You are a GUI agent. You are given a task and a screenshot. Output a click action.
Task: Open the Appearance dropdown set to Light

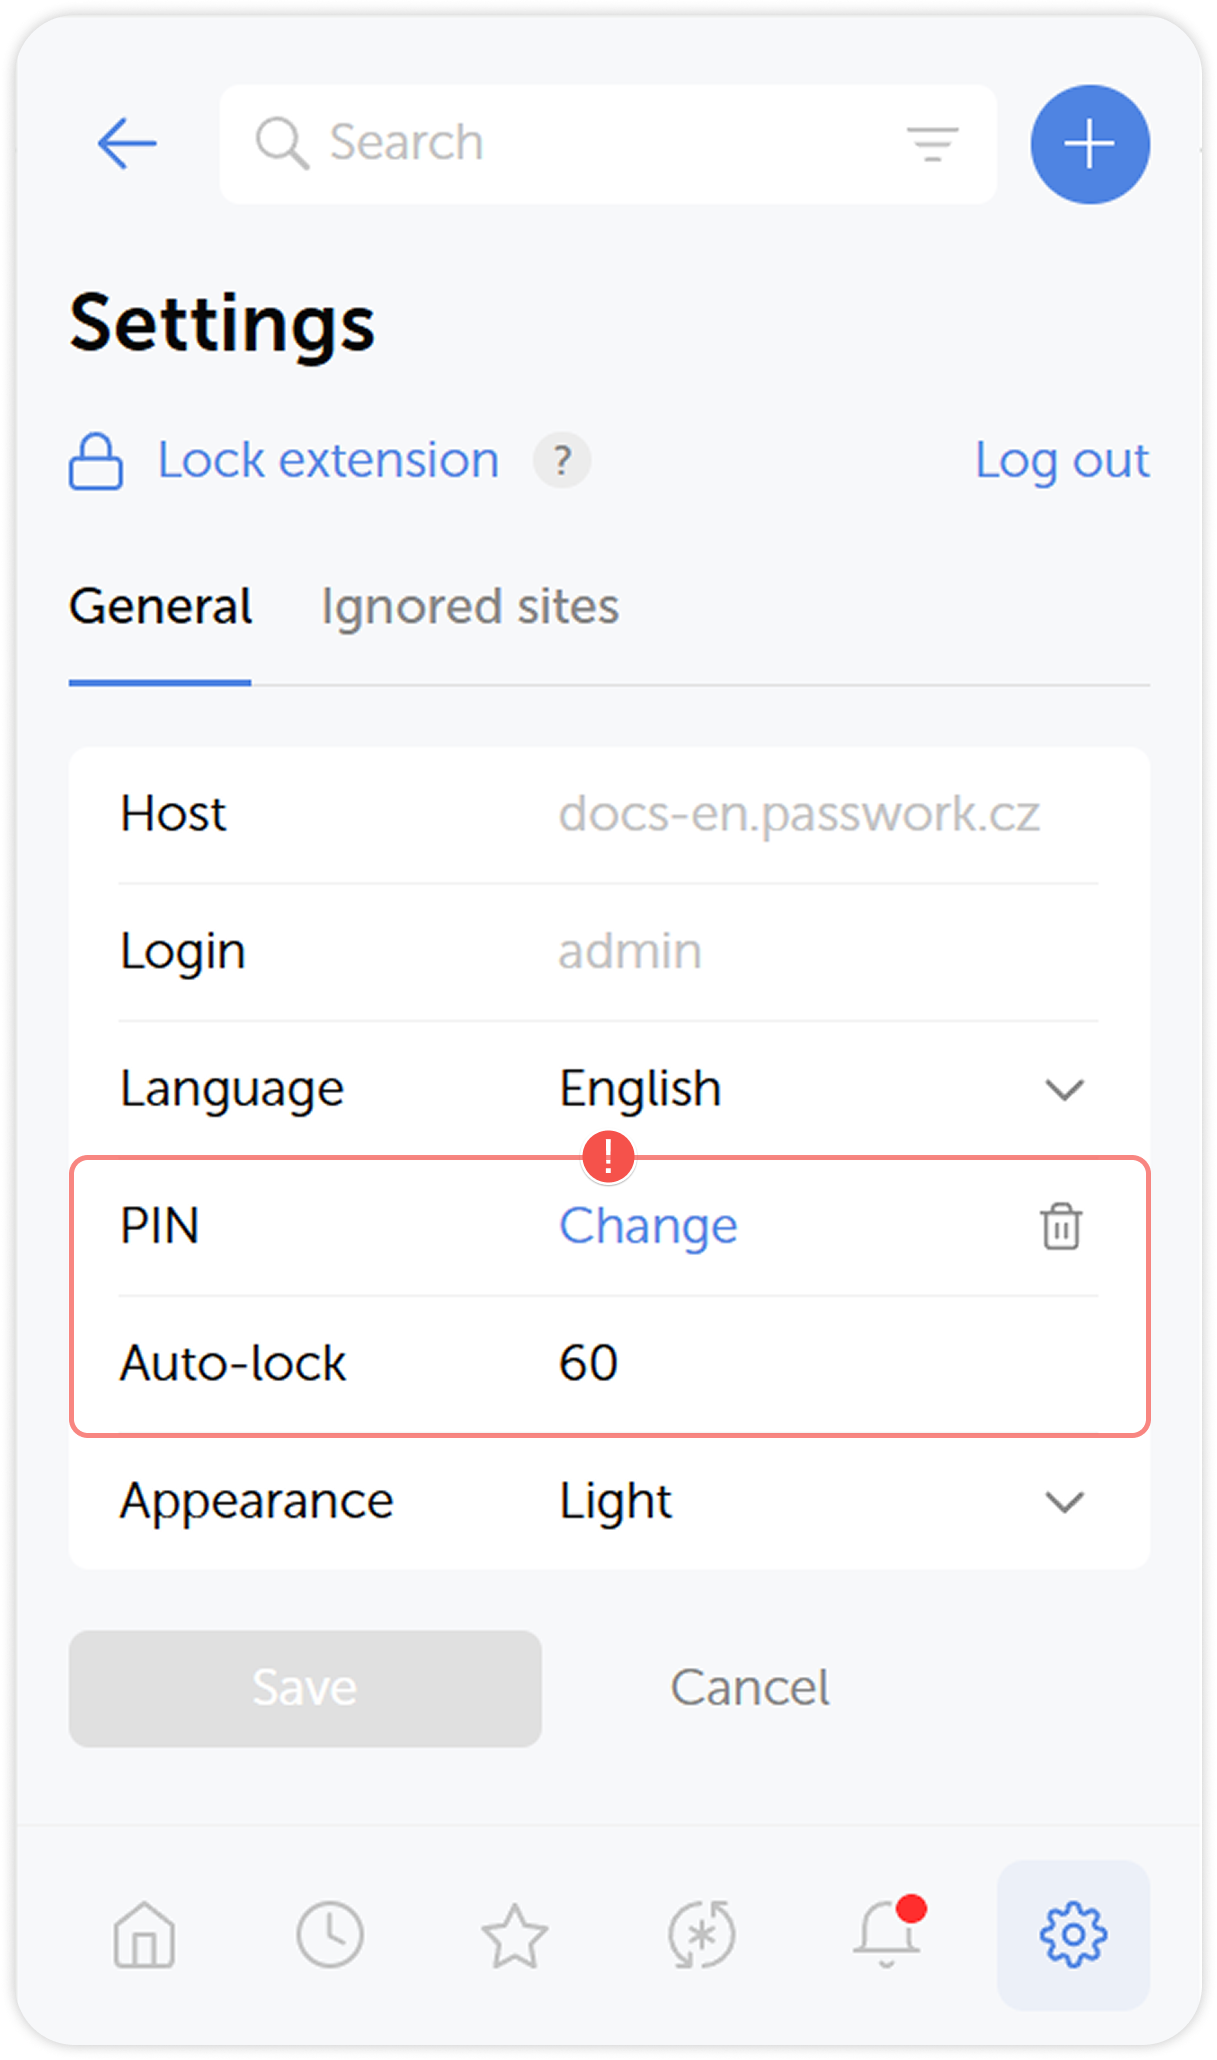click(1063, 1502)
